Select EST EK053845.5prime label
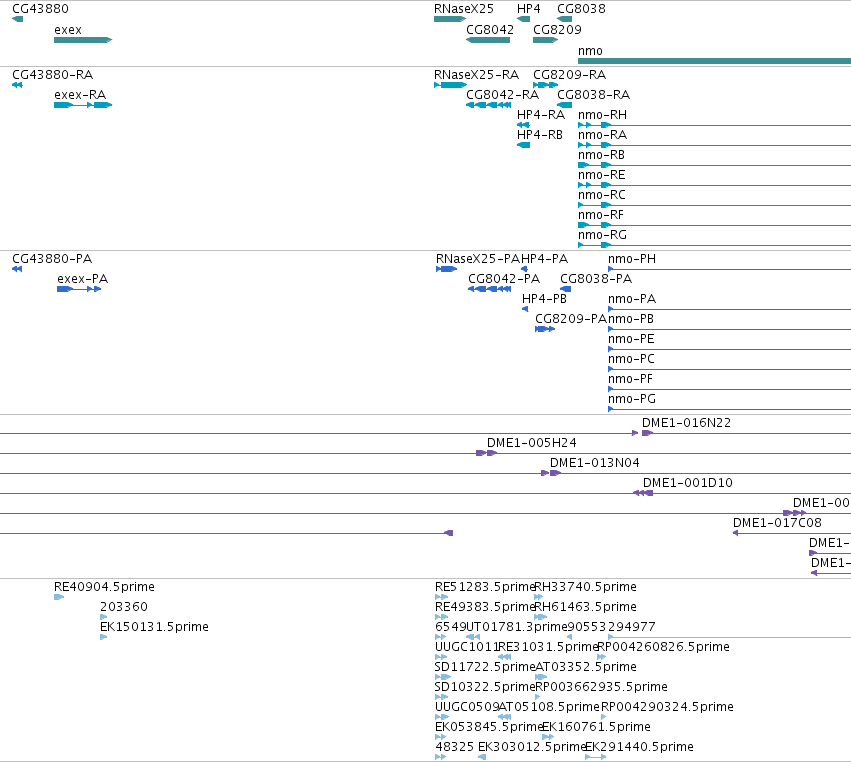Viewport: 851px width, 762px height. (x=489, y=727)
